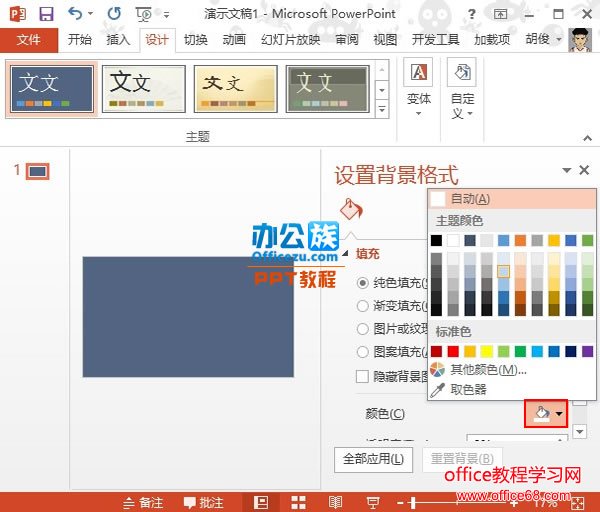Screen dimensions: 600x512
Task: Select the beige second theme thumbnail
Action: [x=144, y=89]
